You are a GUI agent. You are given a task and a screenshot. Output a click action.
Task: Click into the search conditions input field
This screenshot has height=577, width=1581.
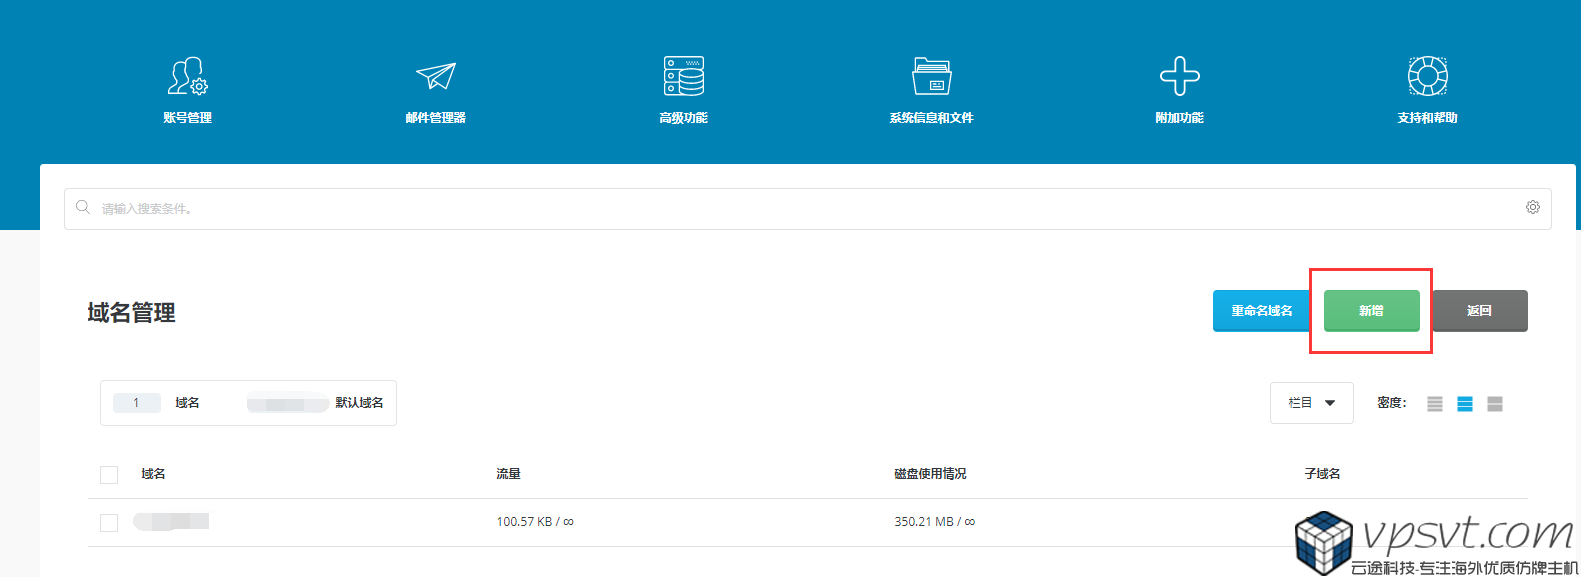[800, 209]
